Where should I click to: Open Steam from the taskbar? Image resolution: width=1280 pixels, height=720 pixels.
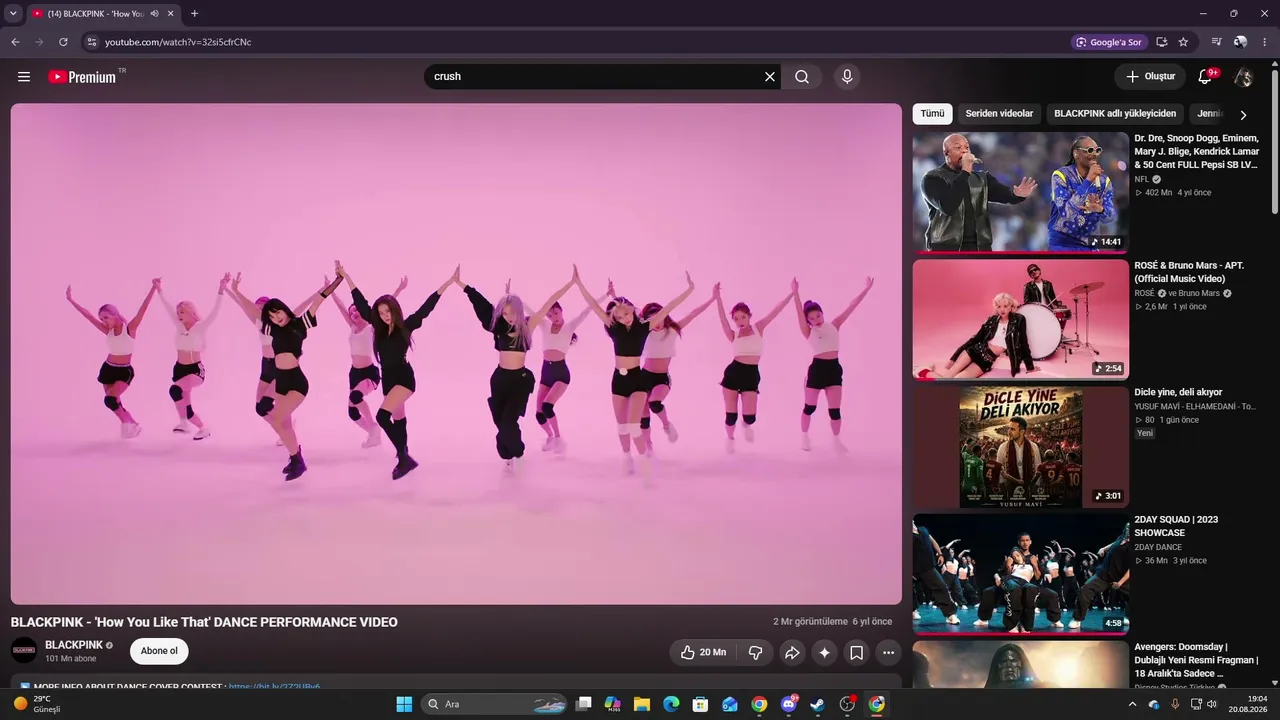click(x=818, y=704)
